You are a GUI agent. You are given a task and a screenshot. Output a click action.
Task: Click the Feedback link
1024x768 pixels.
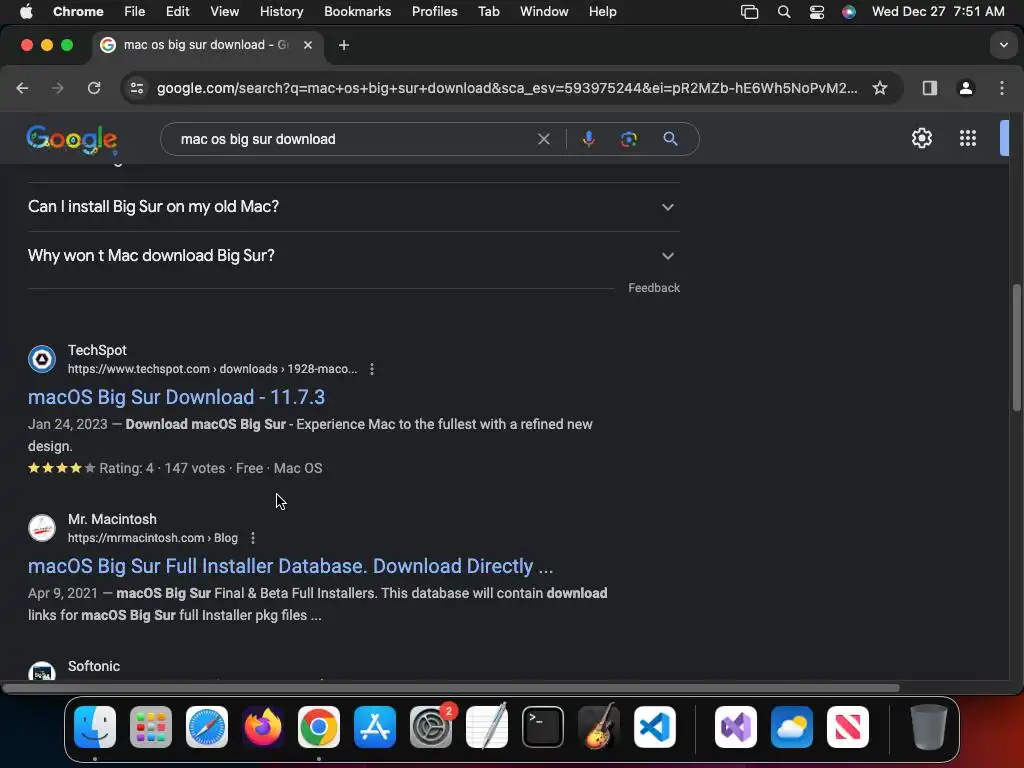point(654,288)
